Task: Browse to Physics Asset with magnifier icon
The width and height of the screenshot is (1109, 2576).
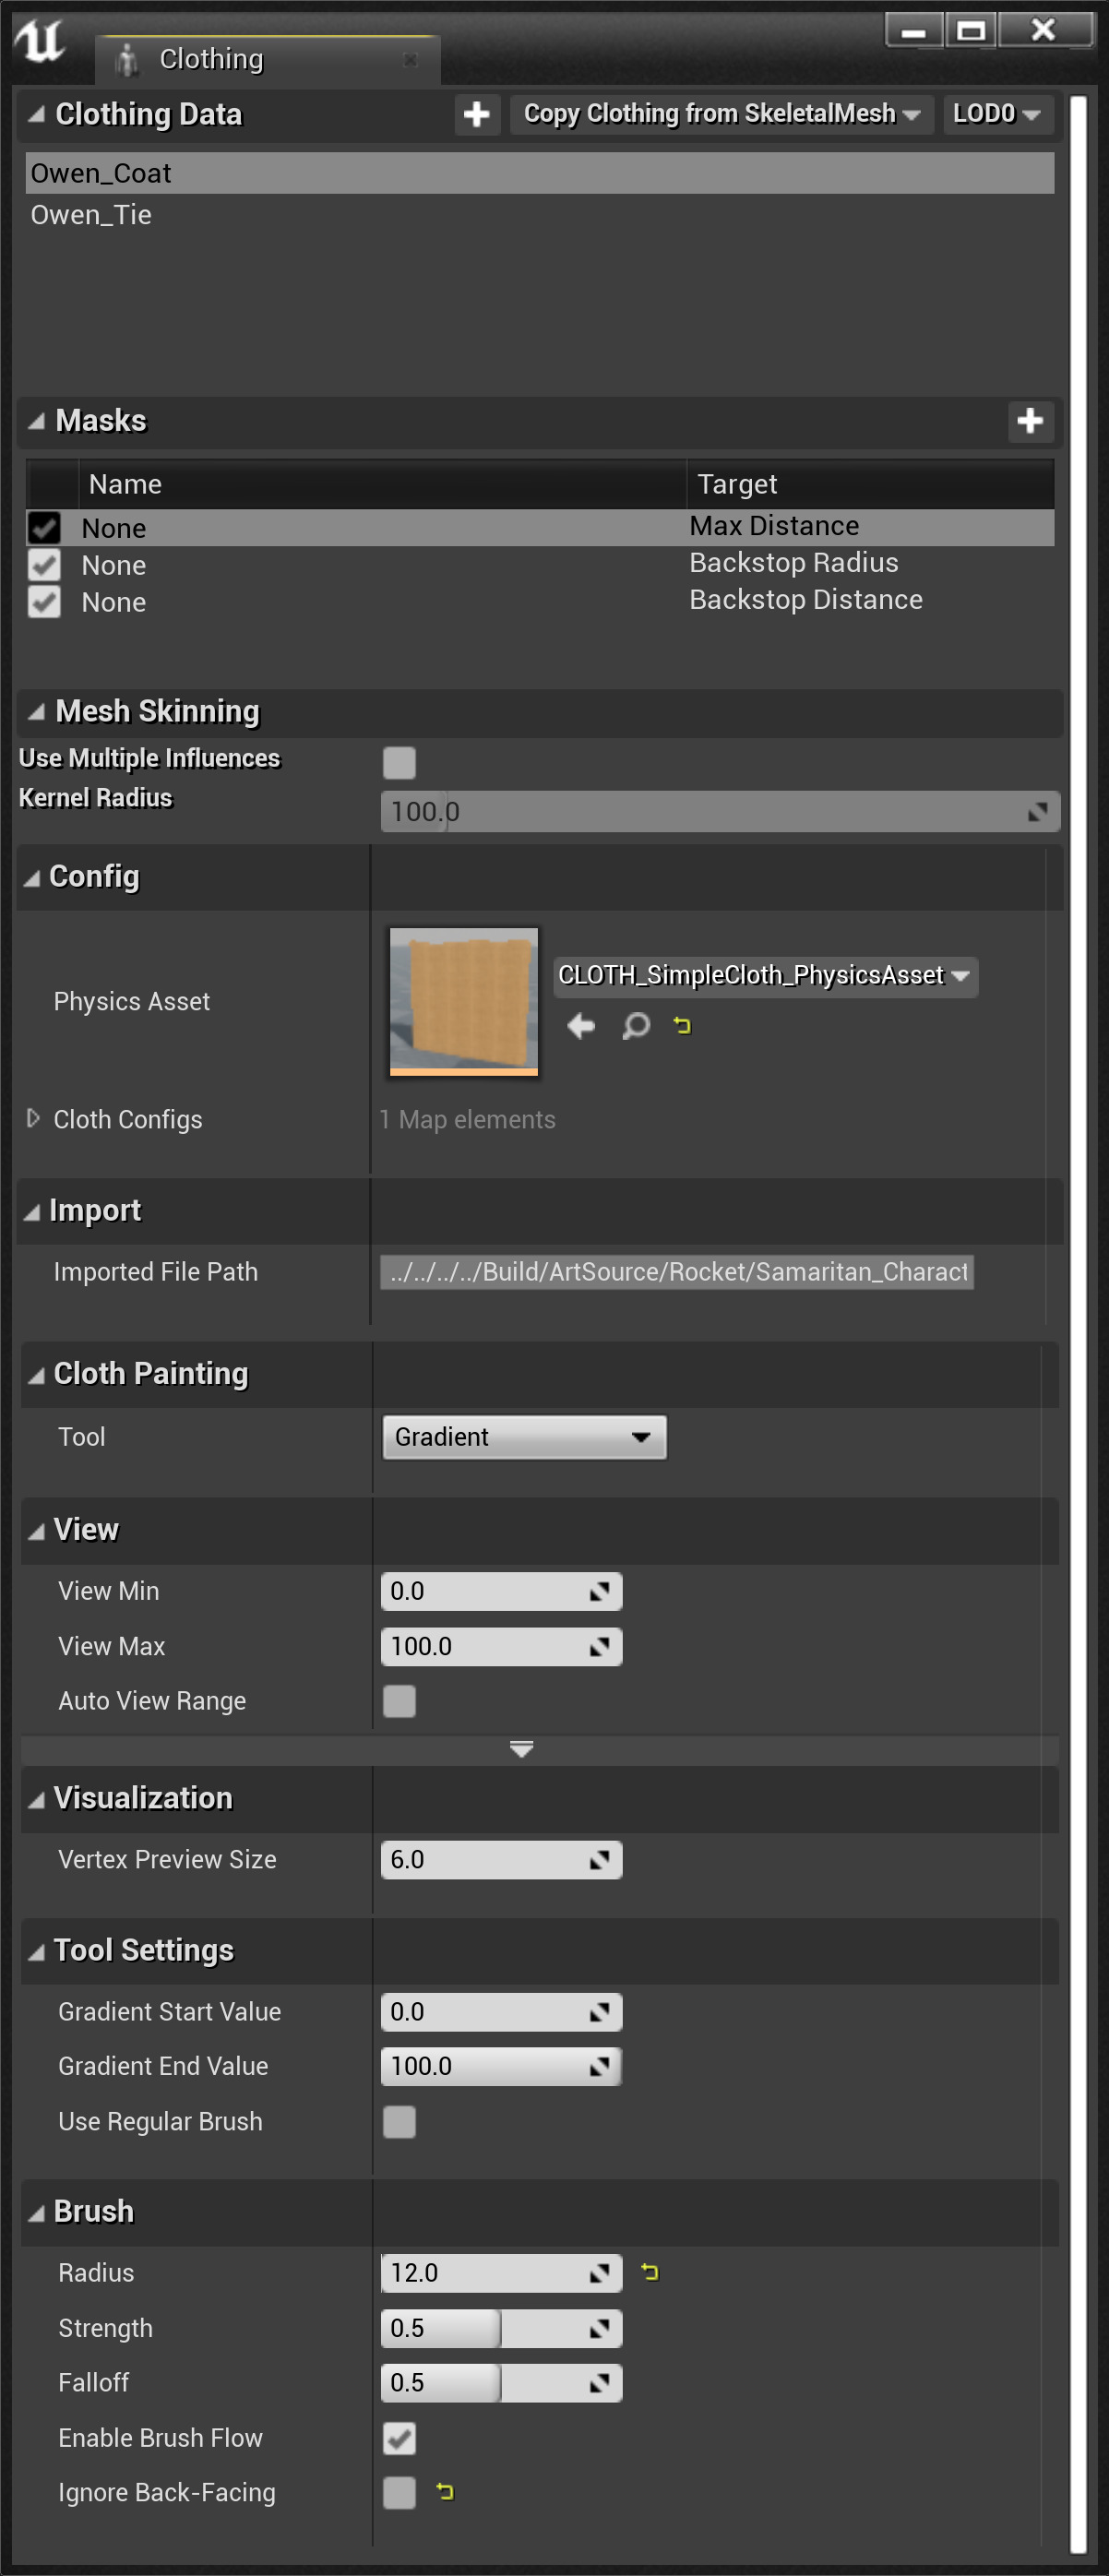Action: 636,1025
